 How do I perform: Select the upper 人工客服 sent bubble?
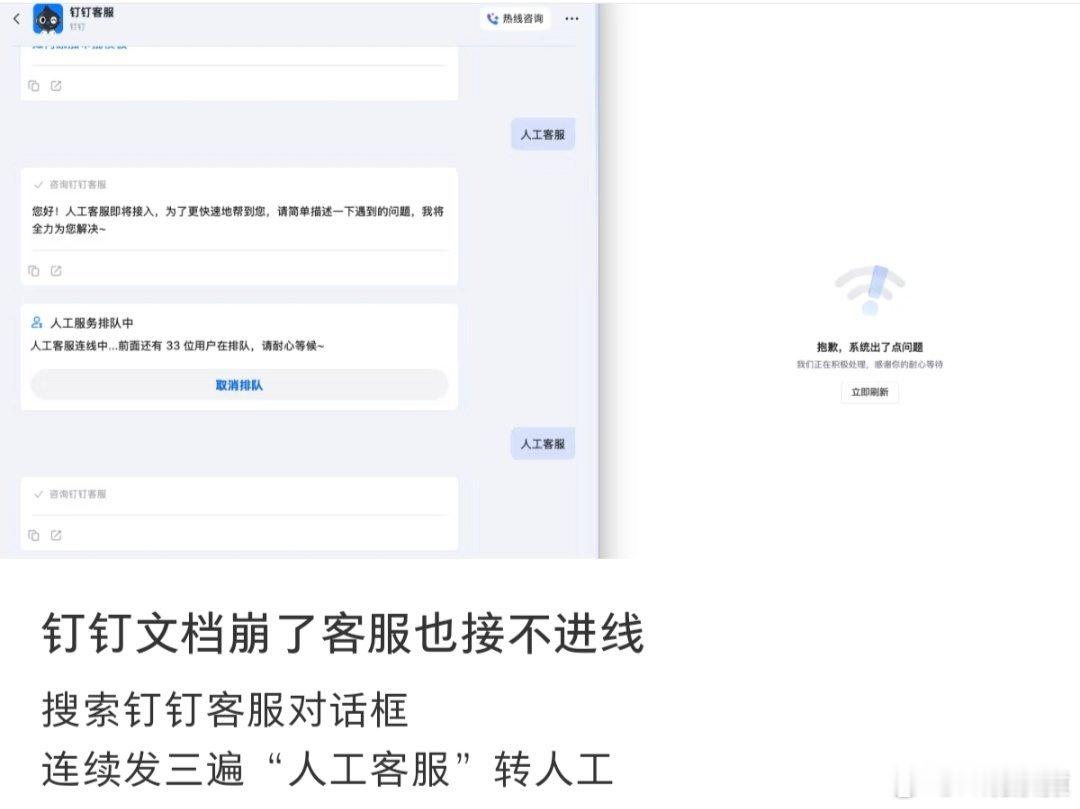tap(542, 133)
